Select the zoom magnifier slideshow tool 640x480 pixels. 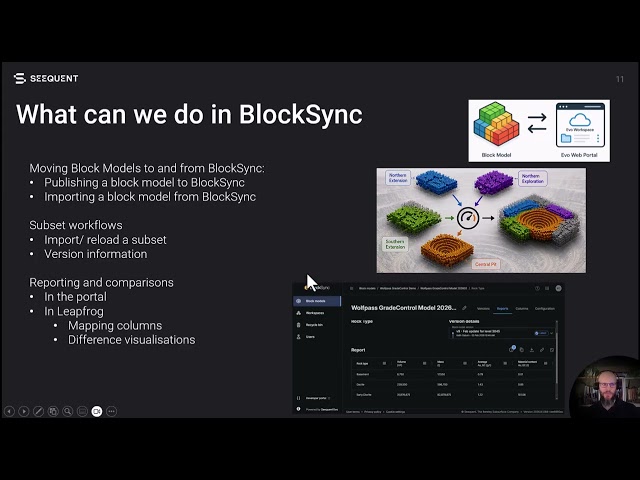[68, 411]
